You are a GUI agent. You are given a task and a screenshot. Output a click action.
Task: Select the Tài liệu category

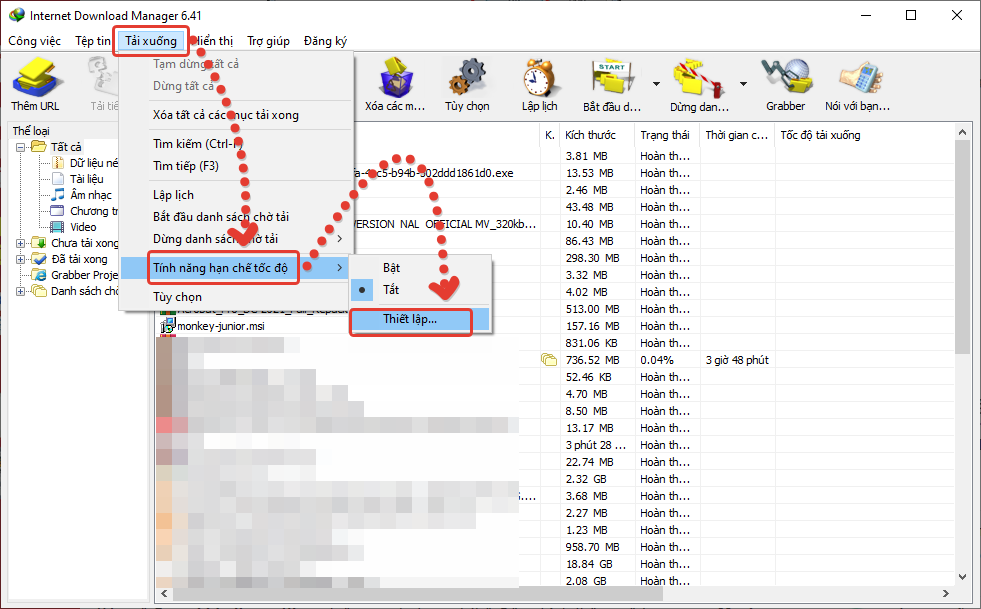(x=86, y=179)
